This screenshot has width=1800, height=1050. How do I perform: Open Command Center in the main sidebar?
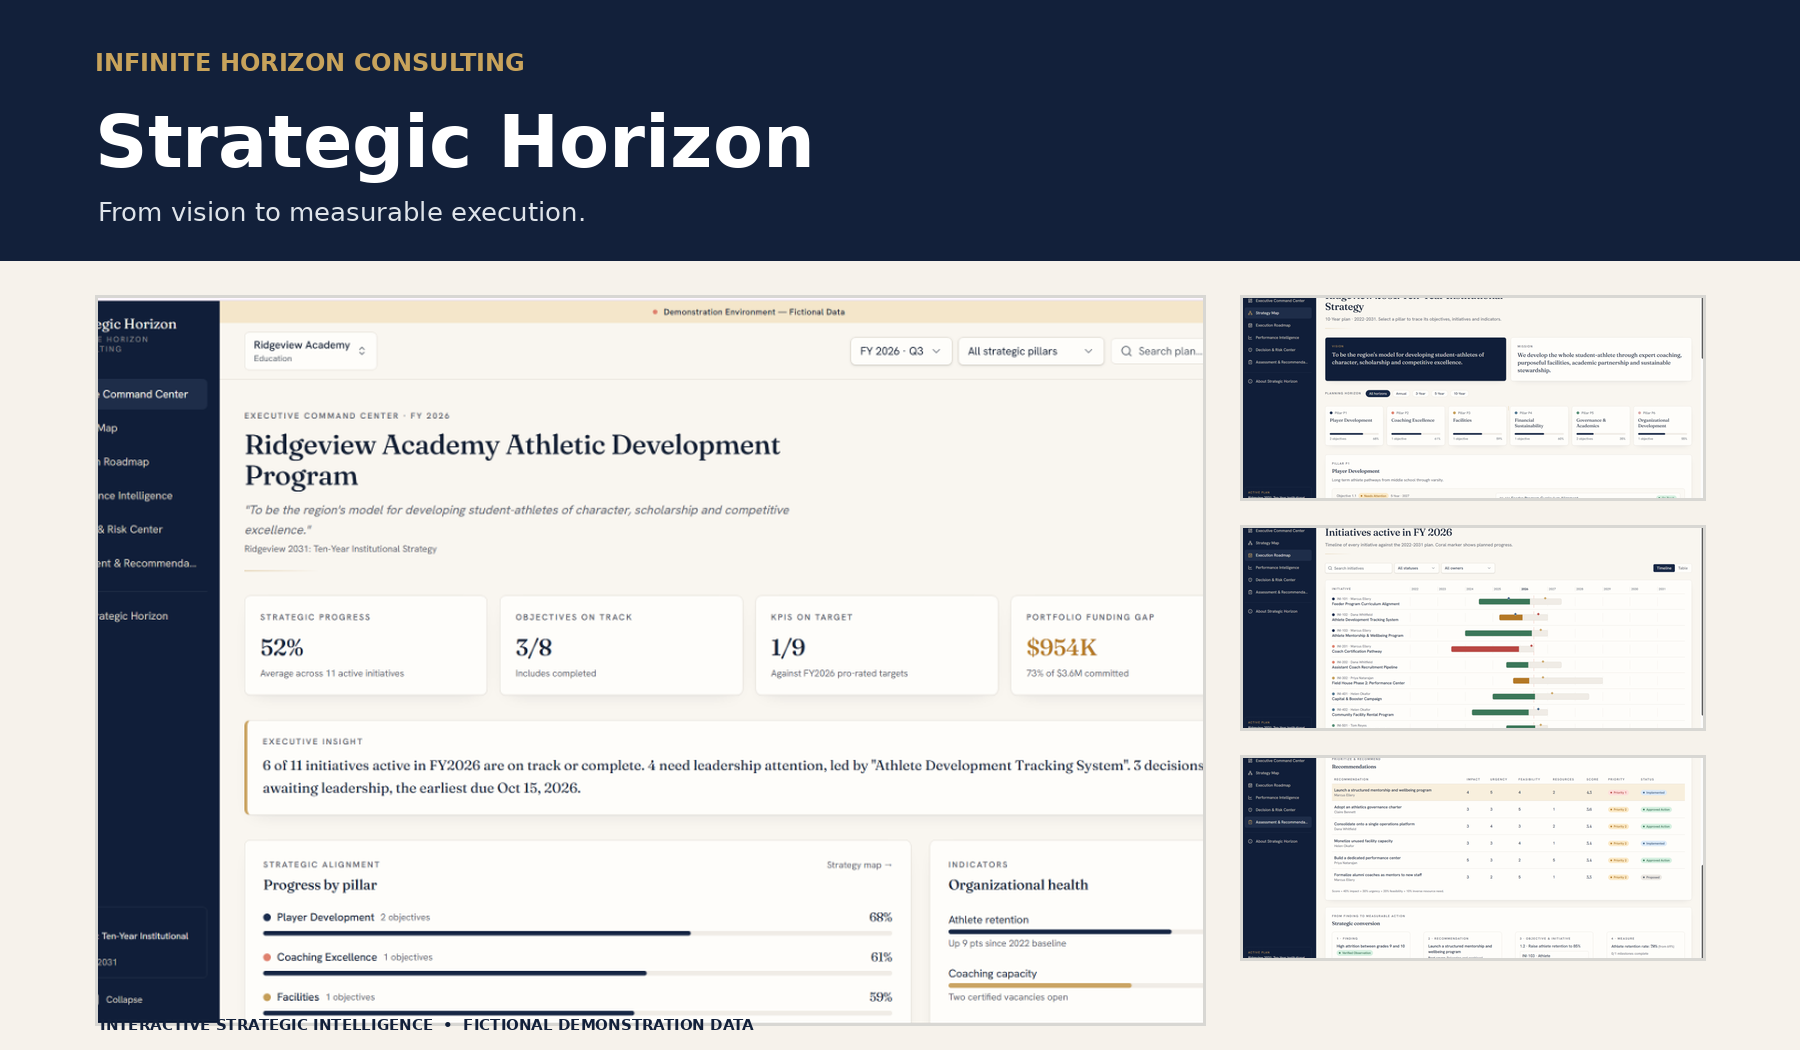[x=152, y=394]
